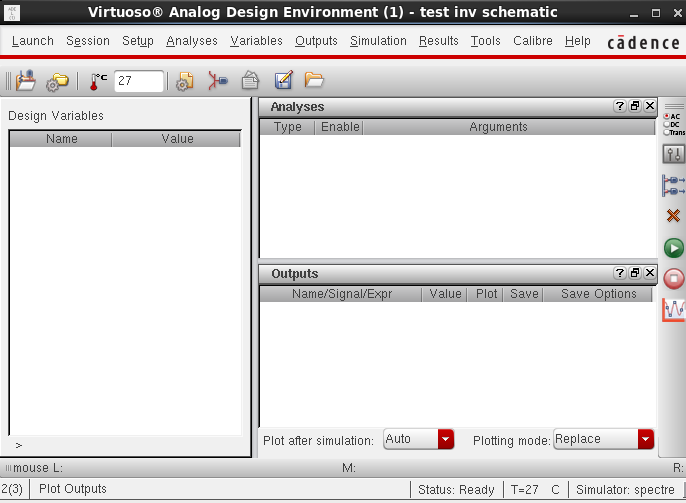
Task: Open the Plot after simulation Auto dropdown
Action: [419, 439]
